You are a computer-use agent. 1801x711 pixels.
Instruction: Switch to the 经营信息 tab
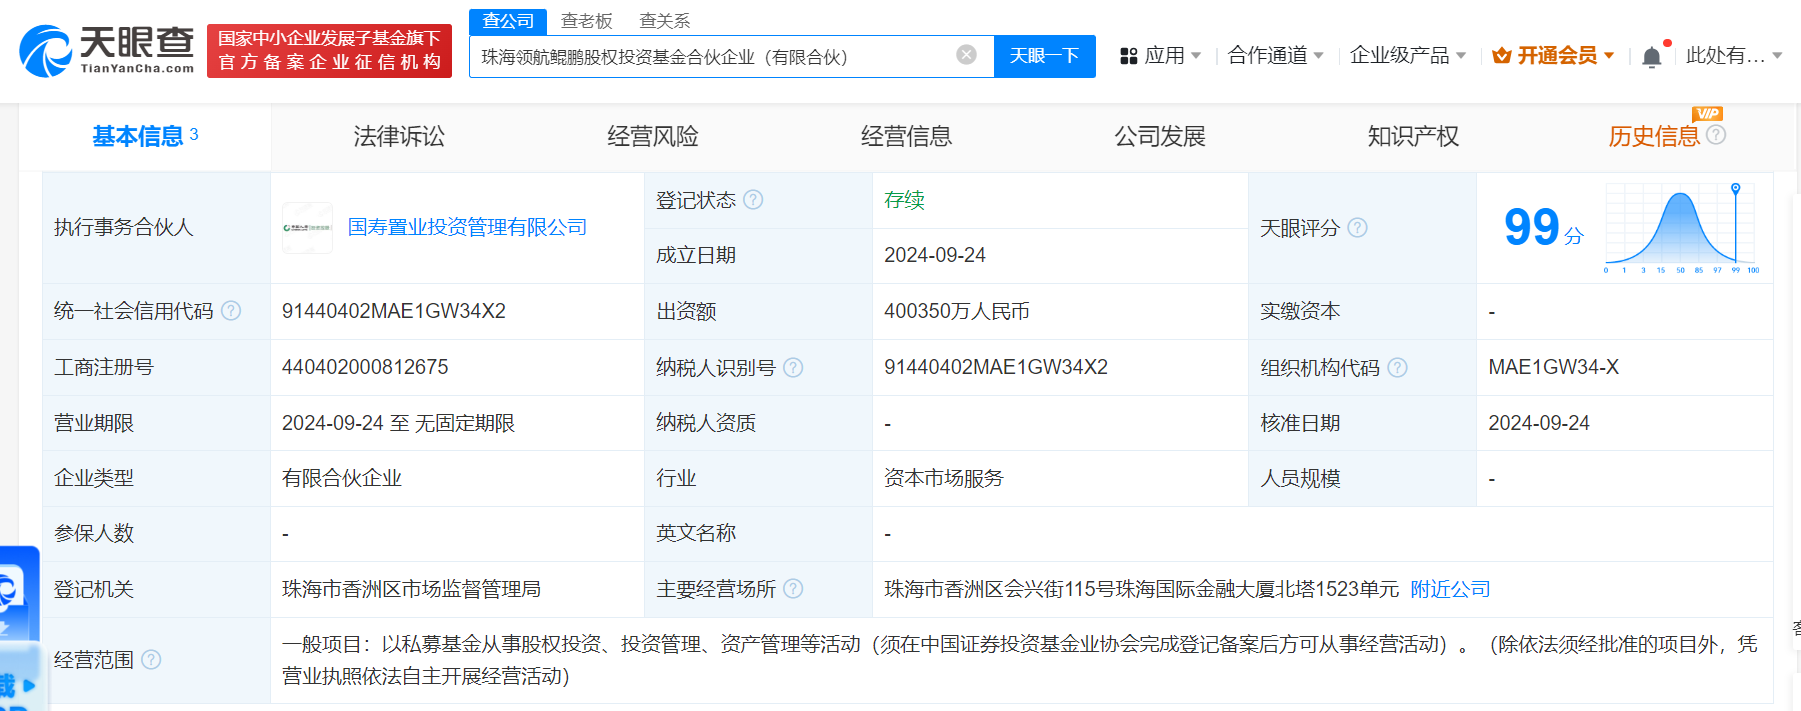[x=907, y=136]
